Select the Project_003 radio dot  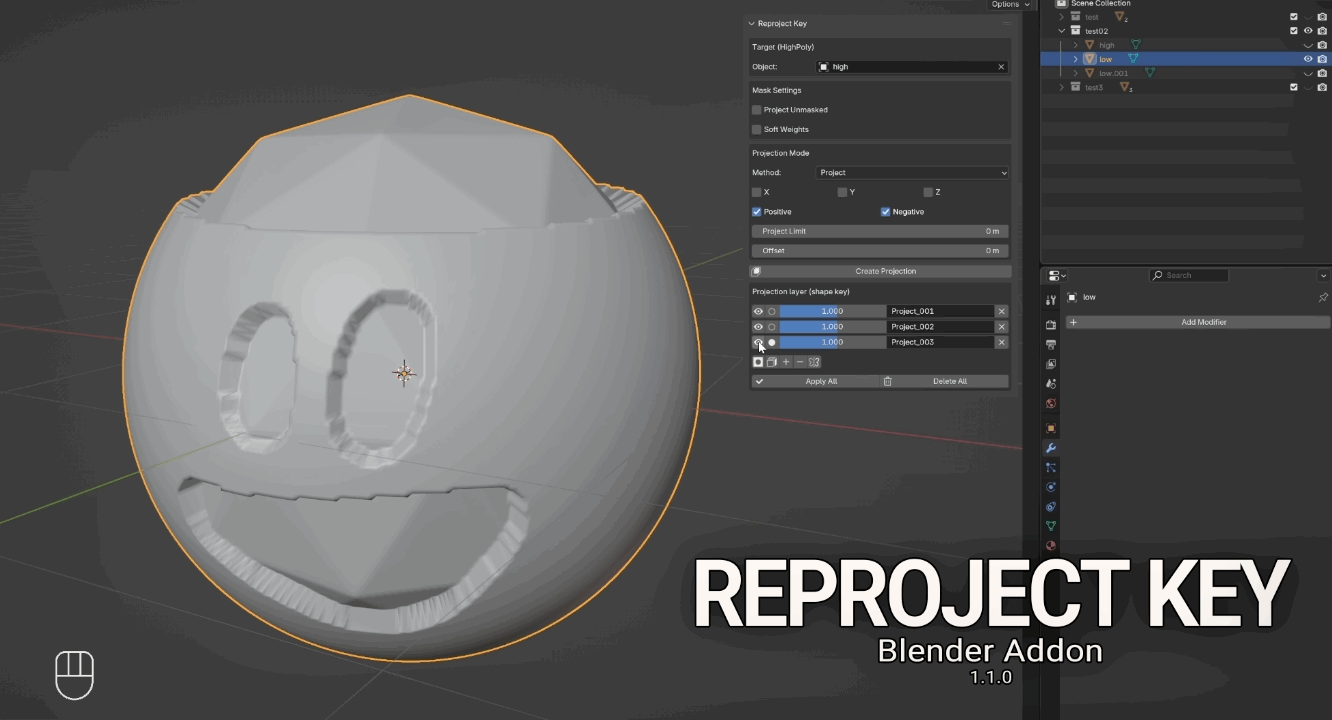coord(771,342)
